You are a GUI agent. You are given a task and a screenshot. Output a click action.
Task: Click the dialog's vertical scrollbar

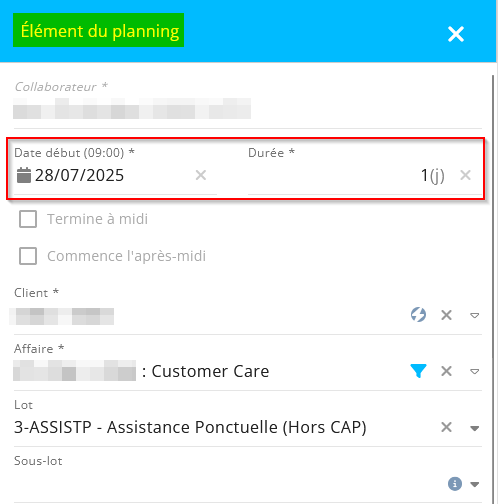[x=493, y=217]
